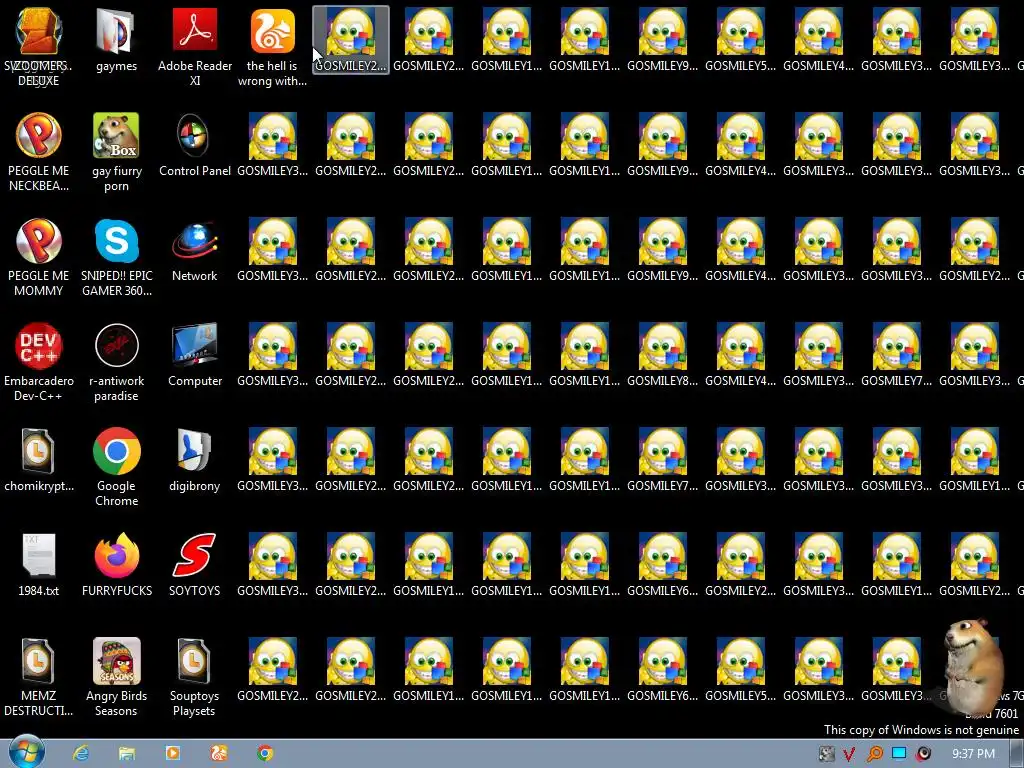Image resolution: width=1024 pixels, height=768 pixels.
Task: Click the speaker tray icon
Action: [x=923, y=754]
